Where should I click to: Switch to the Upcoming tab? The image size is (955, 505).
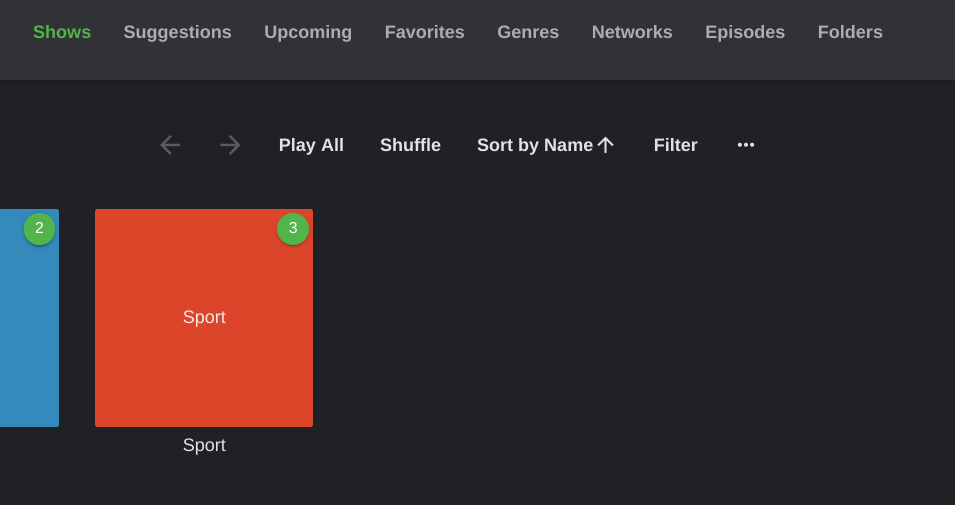click(308, 32)
